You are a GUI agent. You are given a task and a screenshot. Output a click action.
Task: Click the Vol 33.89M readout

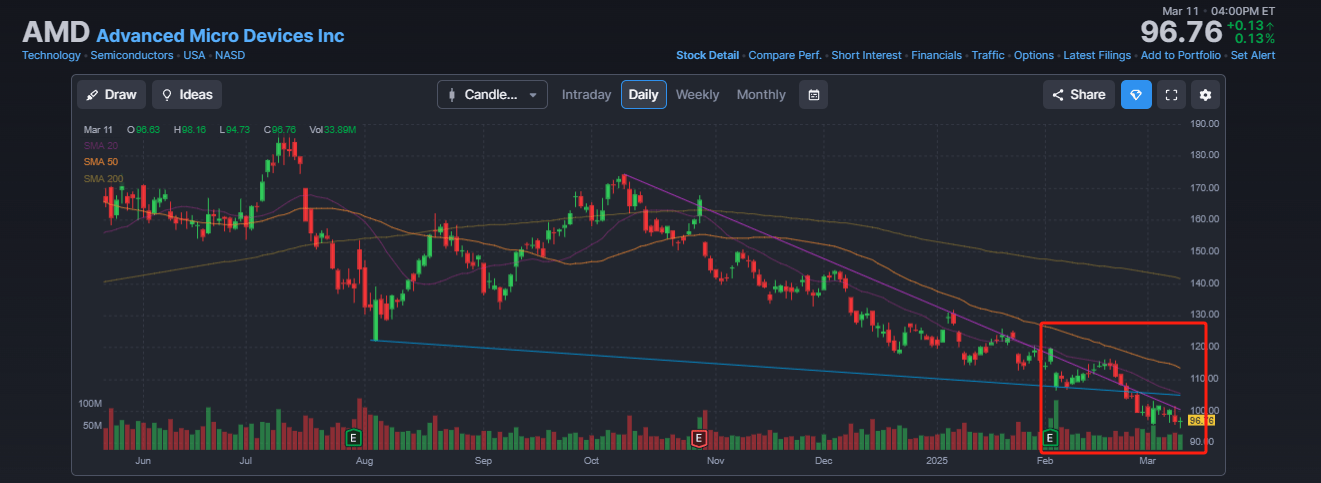[x=333, y=130]
